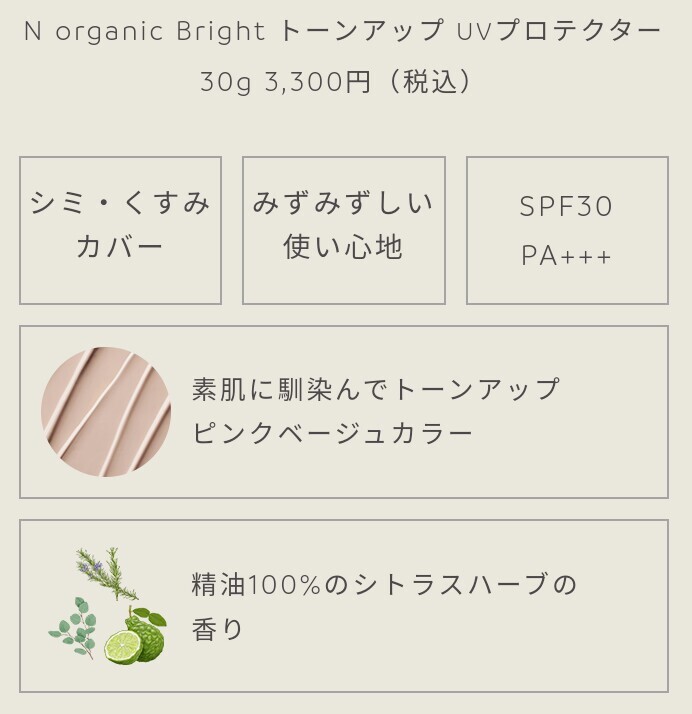Select the SPF30 PA+++ feature box

(x=567, y=230)
